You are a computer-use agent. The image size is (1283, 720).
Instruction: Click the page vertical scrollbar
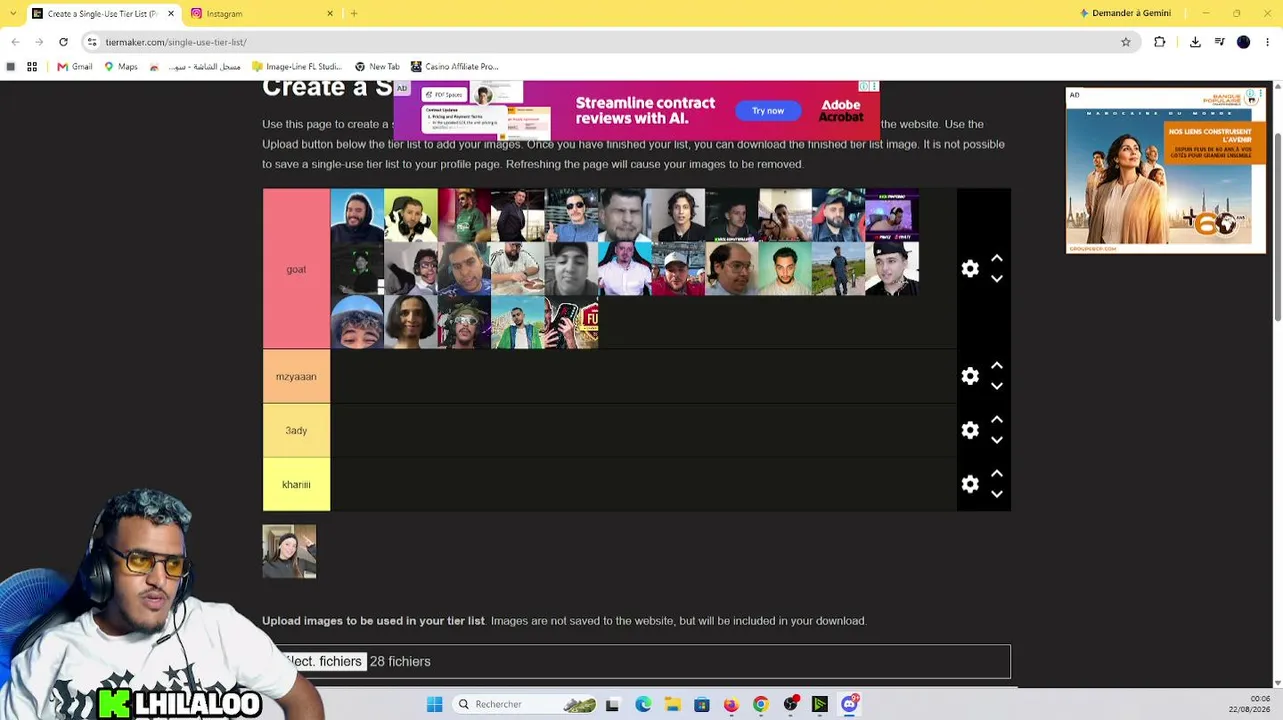tap(1277, 225)
